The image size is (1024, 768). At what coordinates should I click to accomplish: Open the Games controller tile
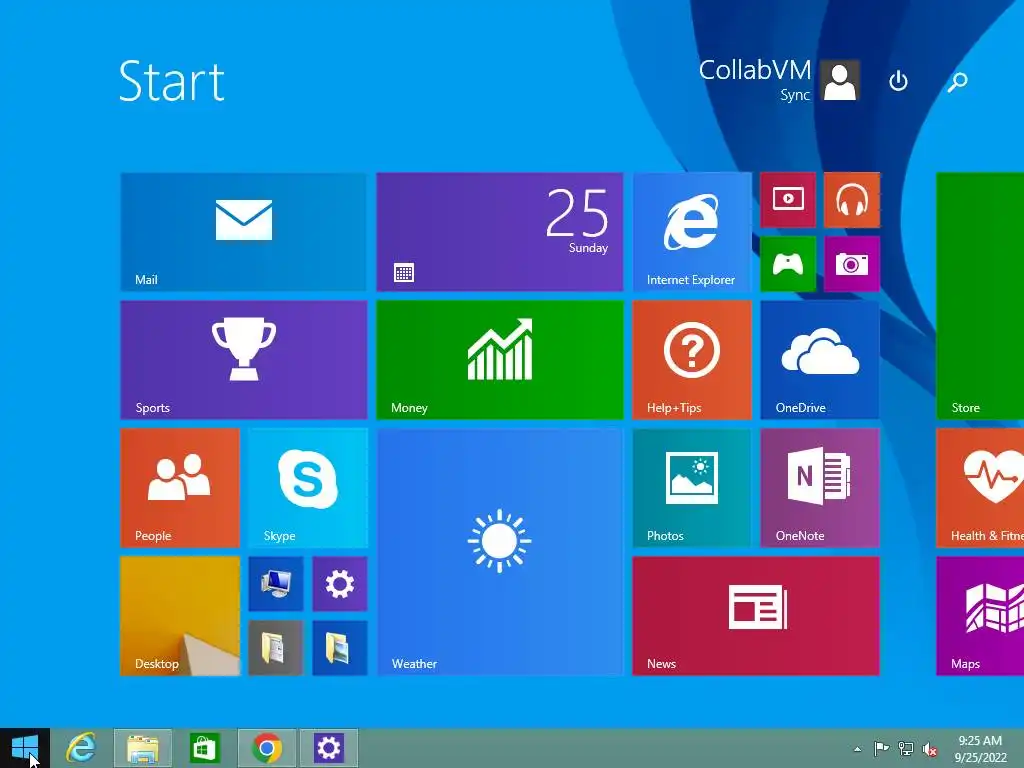788,264
